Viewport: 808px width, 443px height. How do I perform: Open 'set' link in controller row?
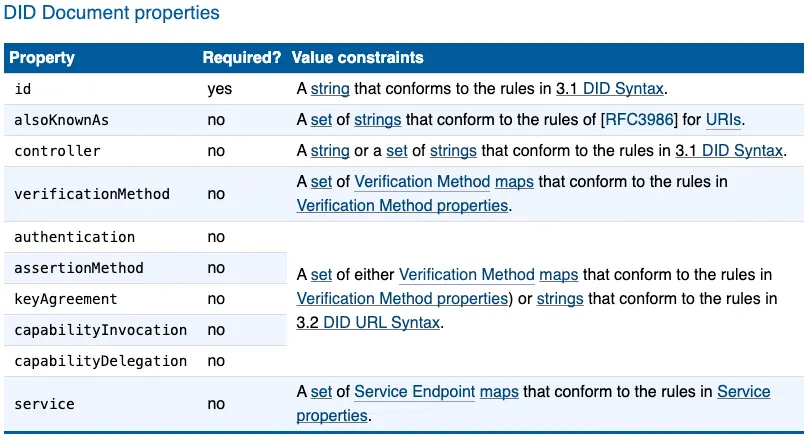pos(397,150)
